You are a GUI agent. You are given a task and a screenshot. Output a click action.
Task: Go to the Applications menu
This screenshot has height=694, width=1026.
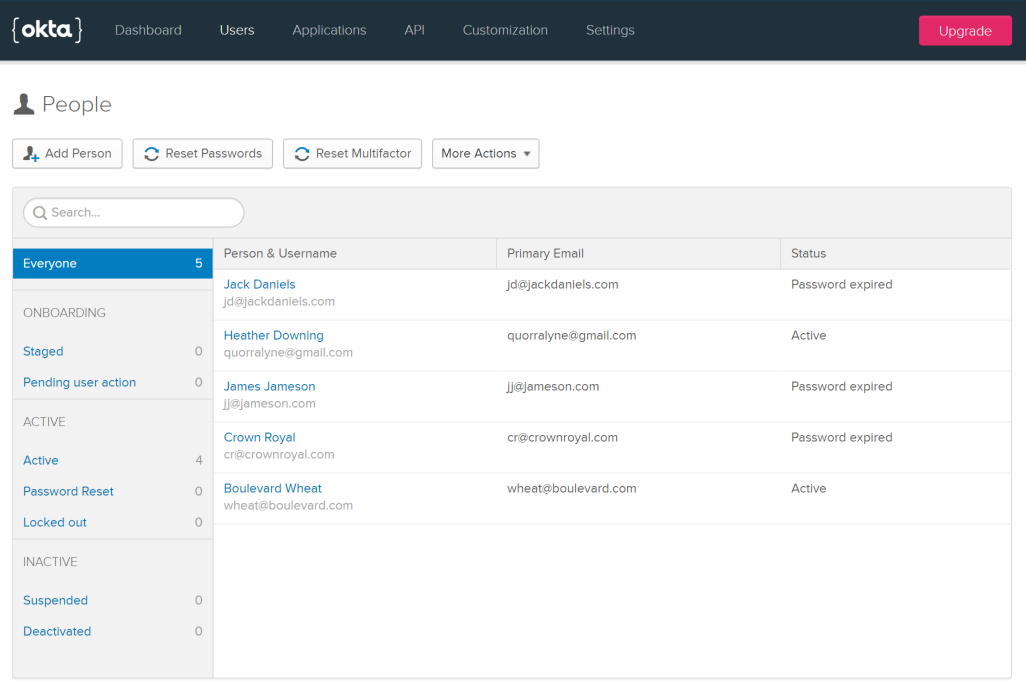(329, 30)
